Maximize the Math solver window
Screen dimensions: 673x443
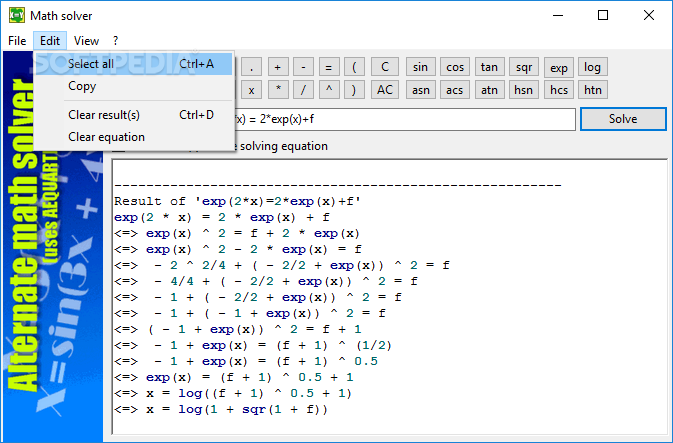coord(603,15)
